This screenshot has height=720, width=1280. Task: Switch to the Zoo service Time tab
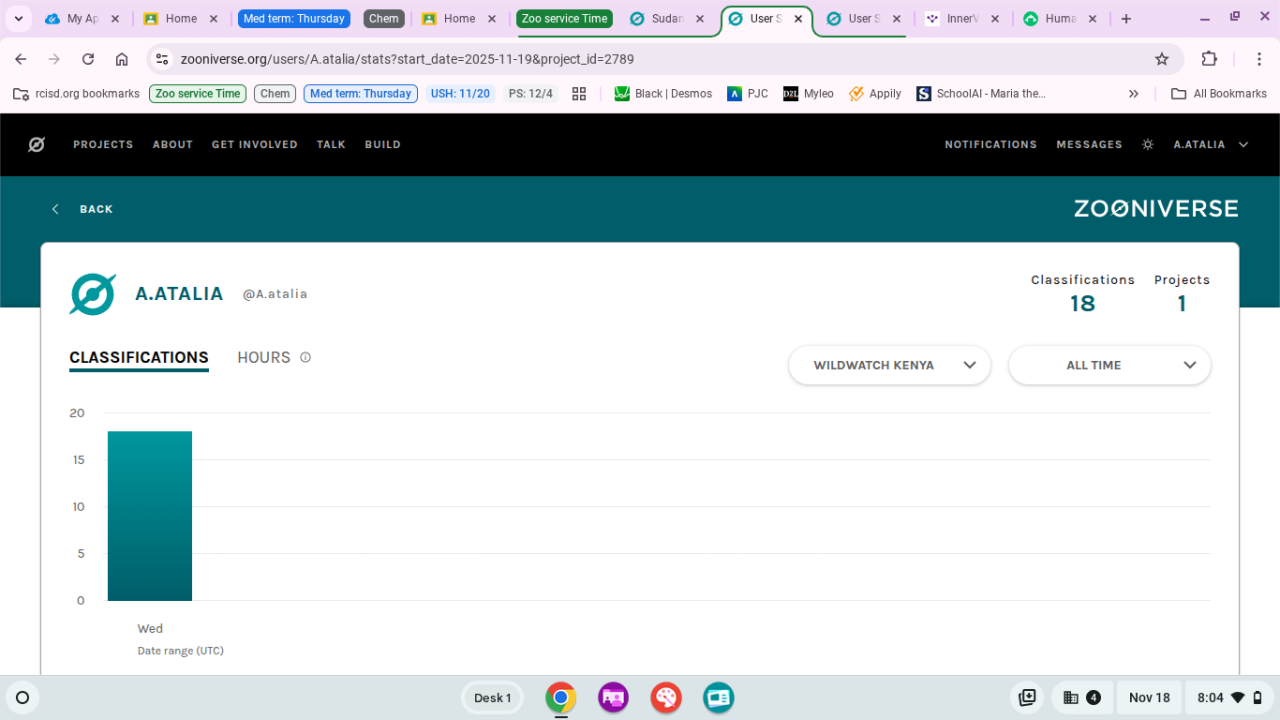[564, 19]
